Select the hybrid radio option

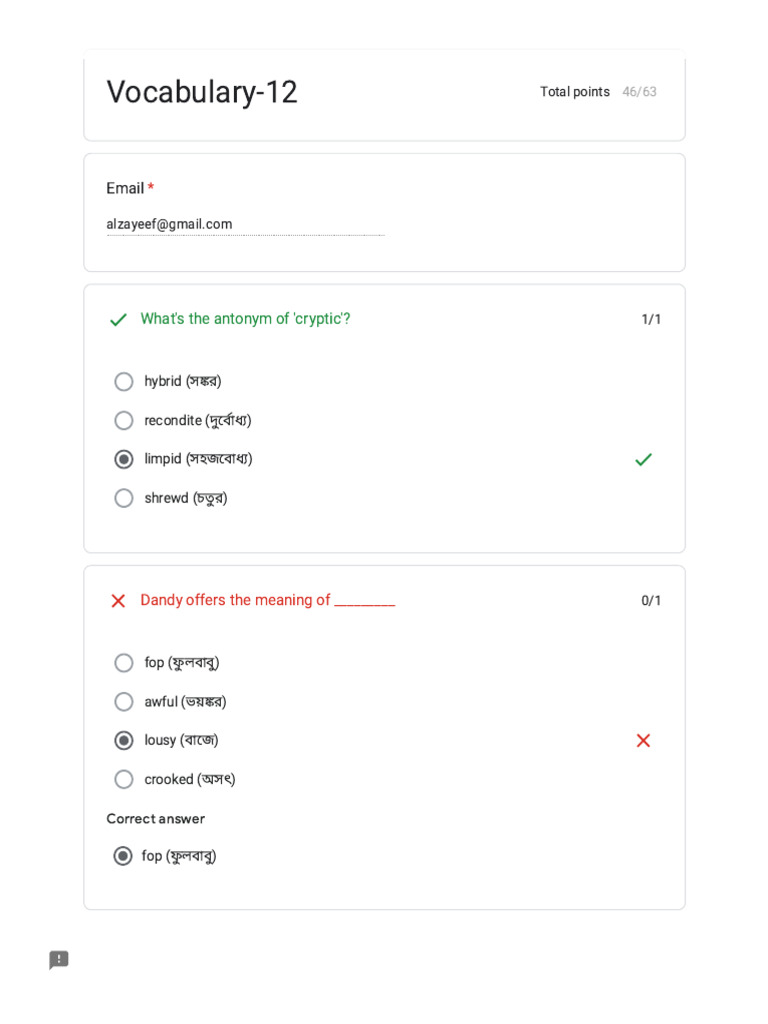click(x=124, y=382)
